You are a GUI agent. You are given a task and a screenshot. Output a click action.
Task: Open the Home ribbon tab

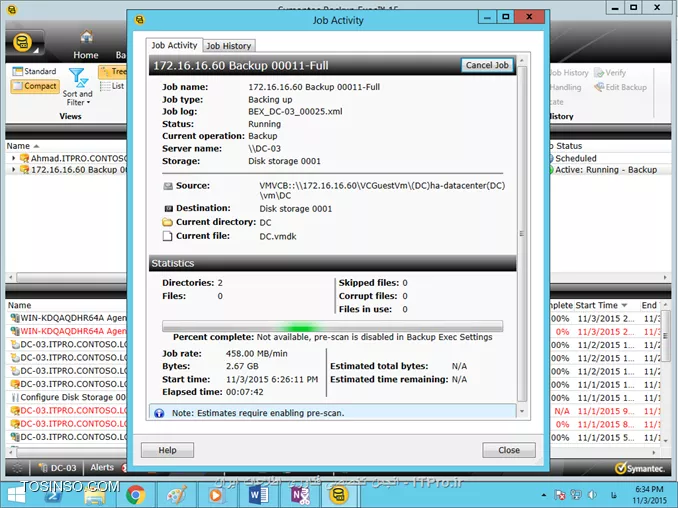pos(86,45)
